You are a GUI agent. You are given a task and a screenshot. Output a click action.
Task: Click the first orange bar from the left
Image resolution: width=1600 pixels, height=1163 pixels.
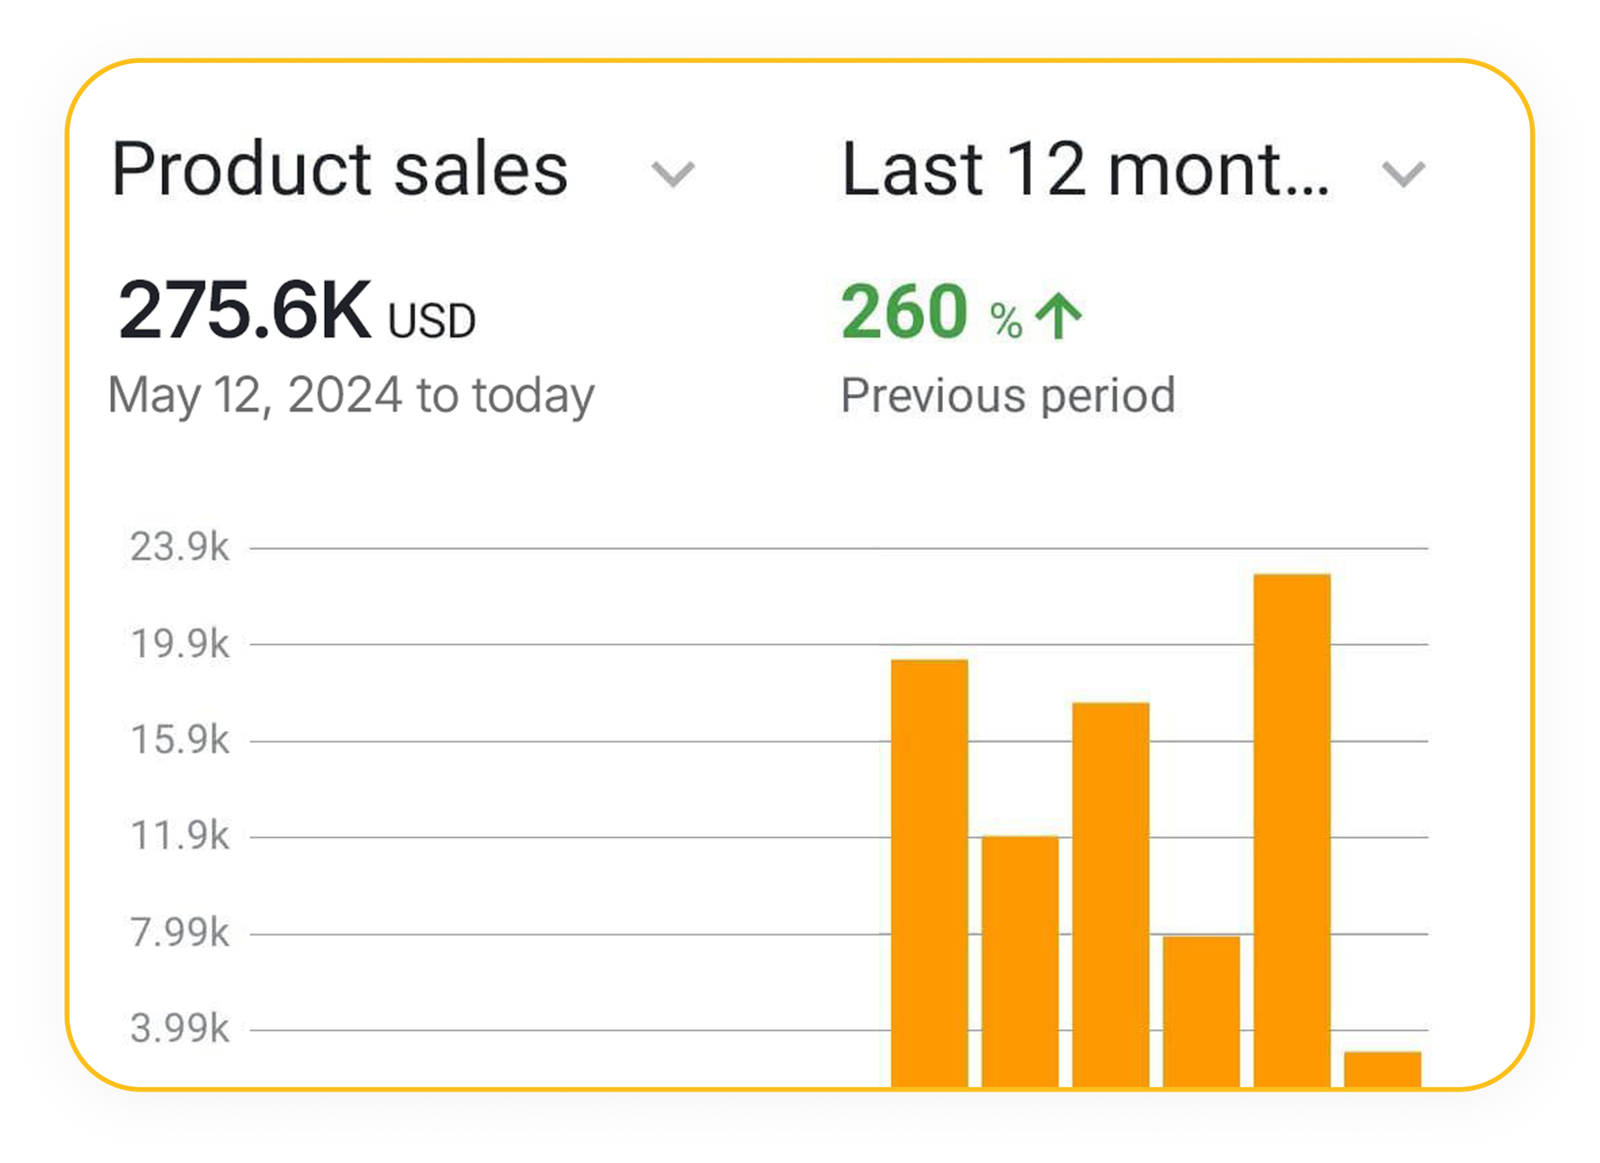(x=929, y=872)
